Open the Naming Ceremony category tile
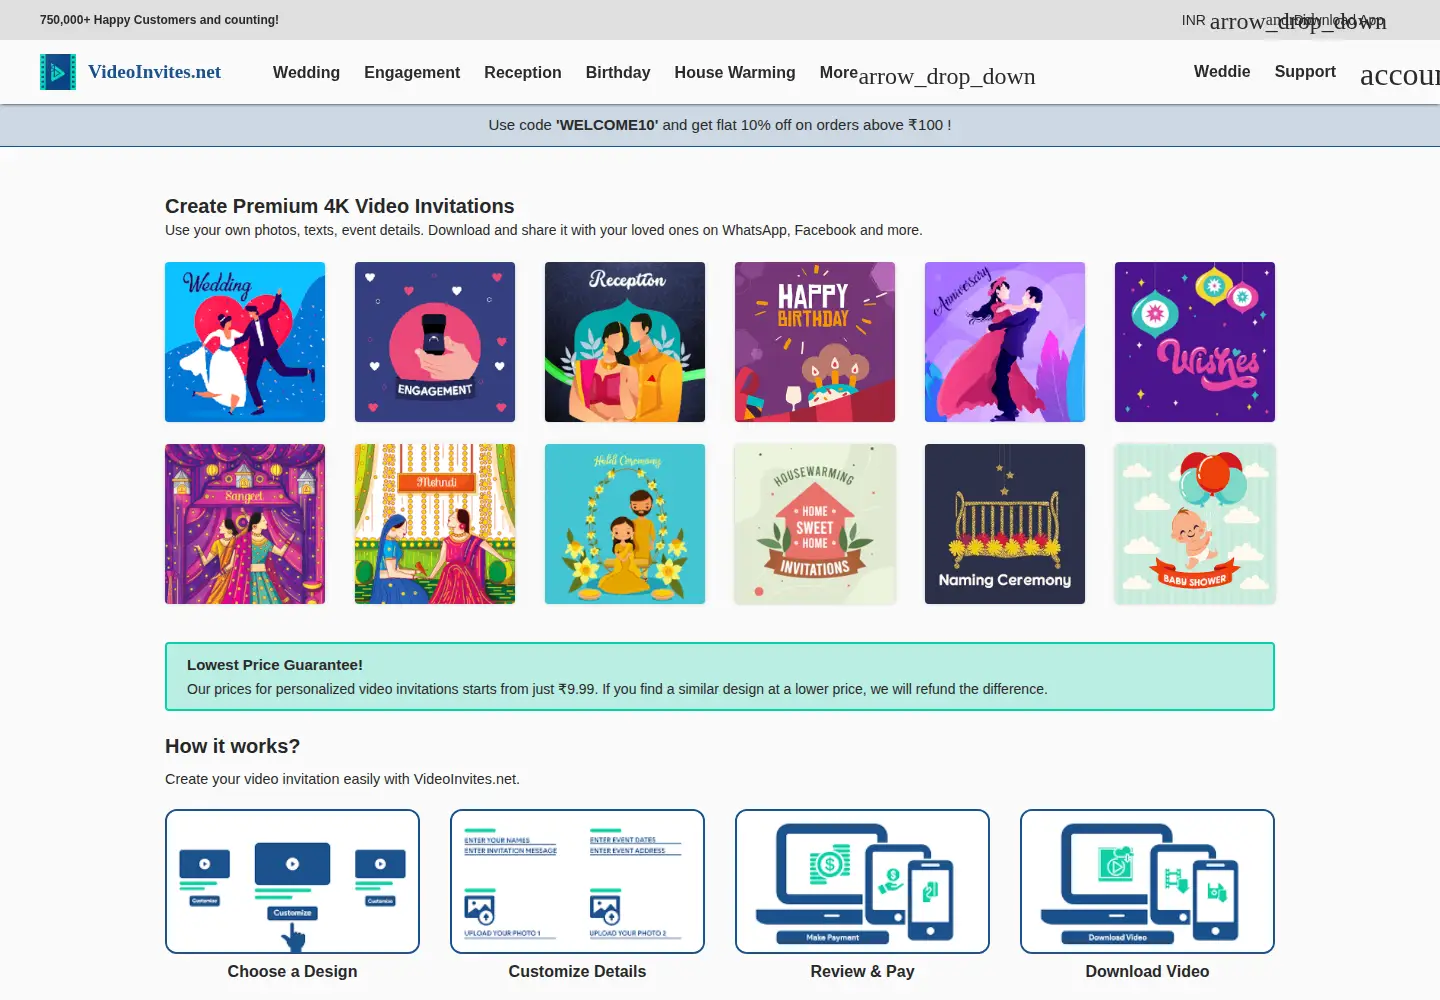 (x=1005, y=524)
